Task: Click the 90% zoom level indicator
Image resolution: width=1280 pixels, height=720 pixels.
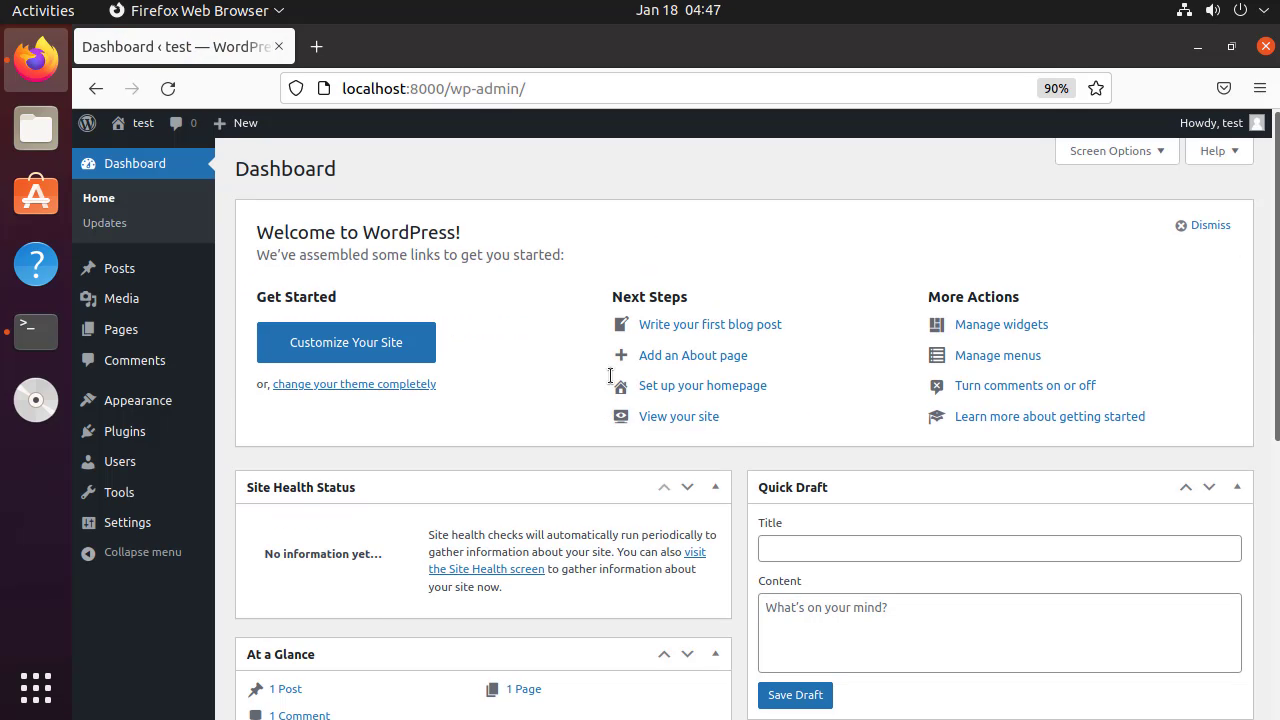Action: click(x=1056, y=88)
